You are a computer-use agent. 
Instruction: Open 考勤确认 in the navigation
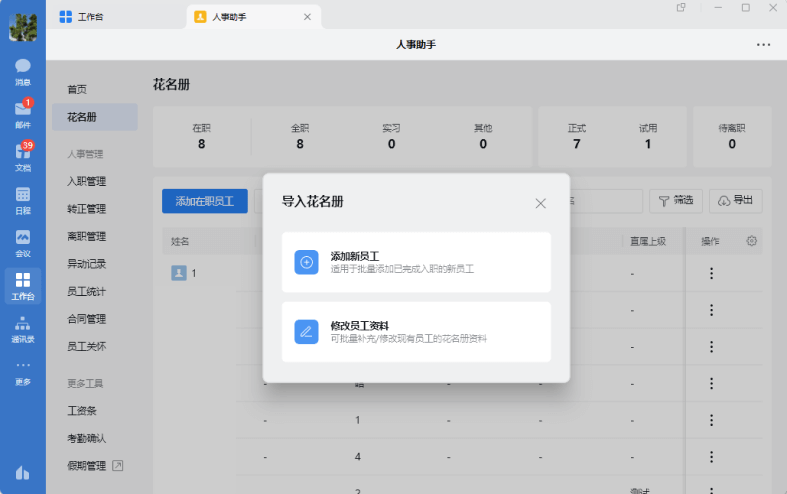pos(86,439)
